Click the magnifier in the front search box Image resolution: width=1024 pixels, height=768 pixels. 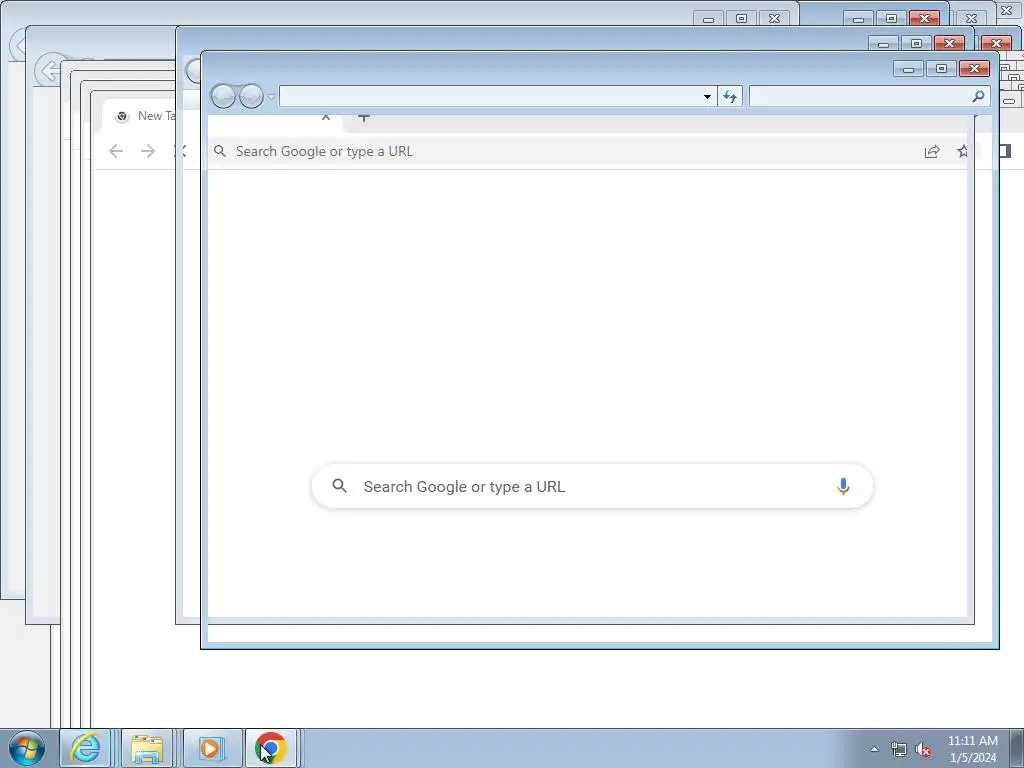978,96
